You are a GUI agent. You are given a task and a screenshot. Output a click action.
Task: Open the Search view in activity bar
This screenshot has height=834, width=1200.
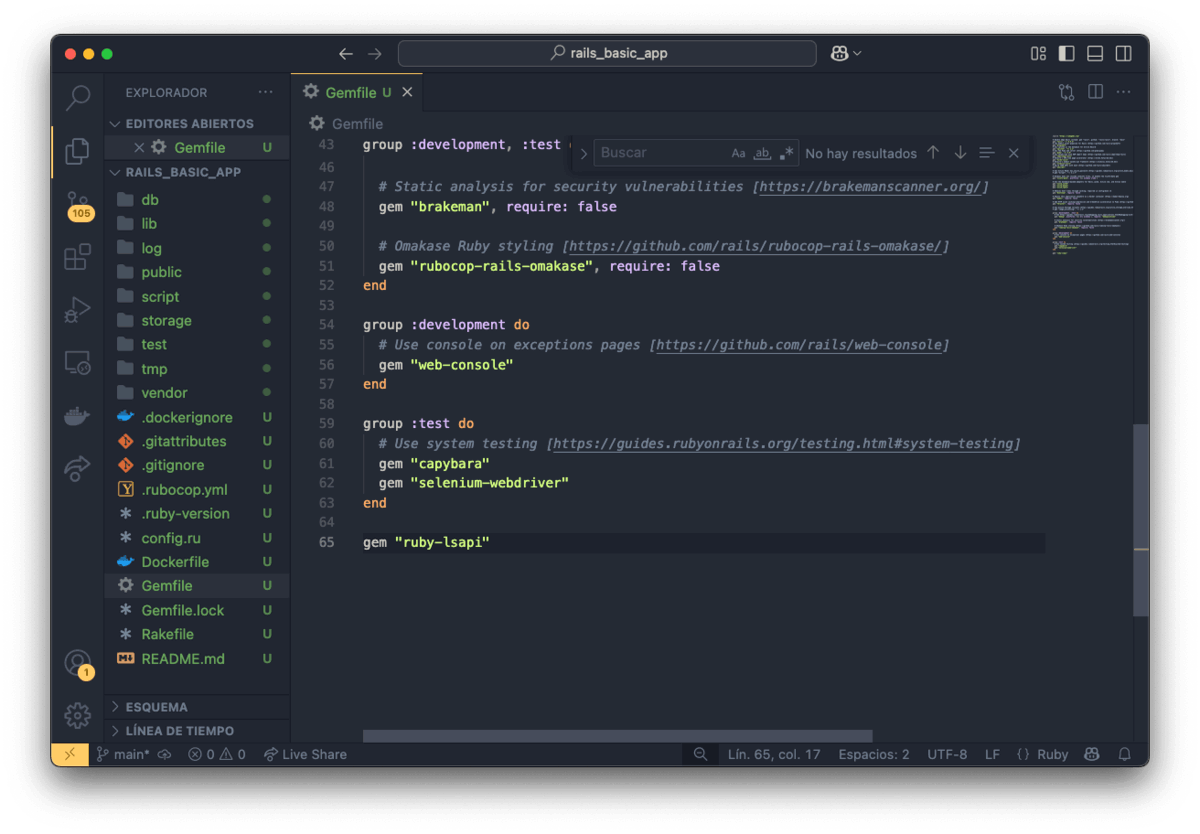[x=78, y=97]
